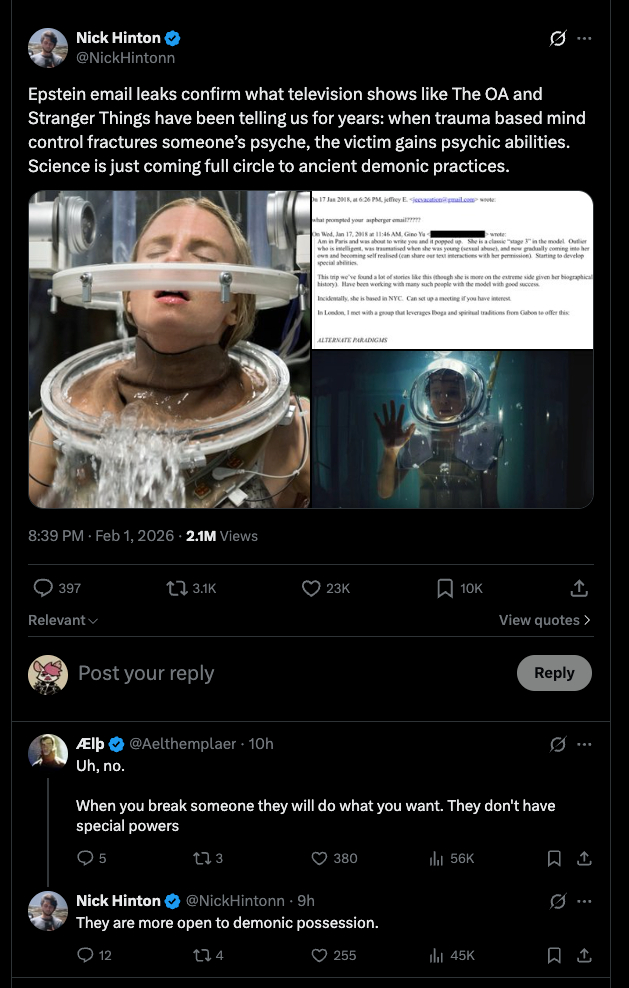
Task: Expand the Relevant replies sort dropdown
Action: tap(63, 620)
